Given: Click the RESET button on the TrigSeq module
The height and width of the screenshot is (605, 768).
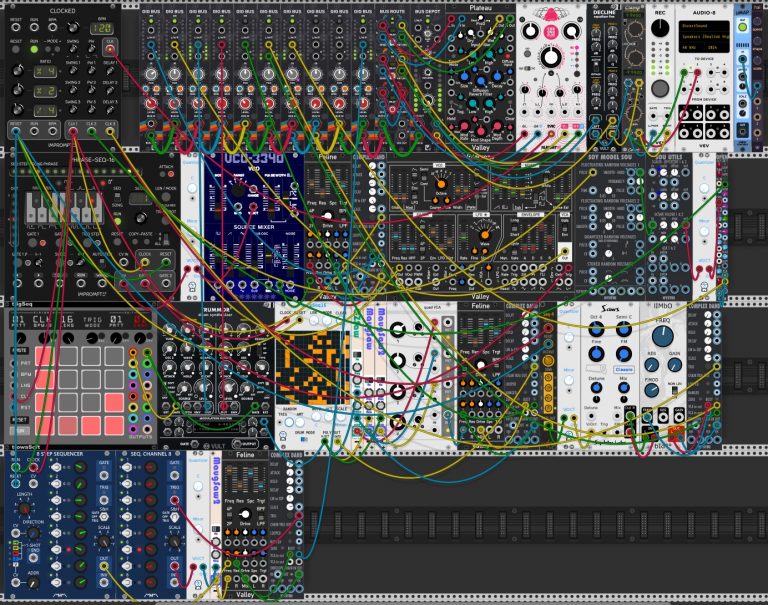Looking at the screenshot, I should click(19, 420).
